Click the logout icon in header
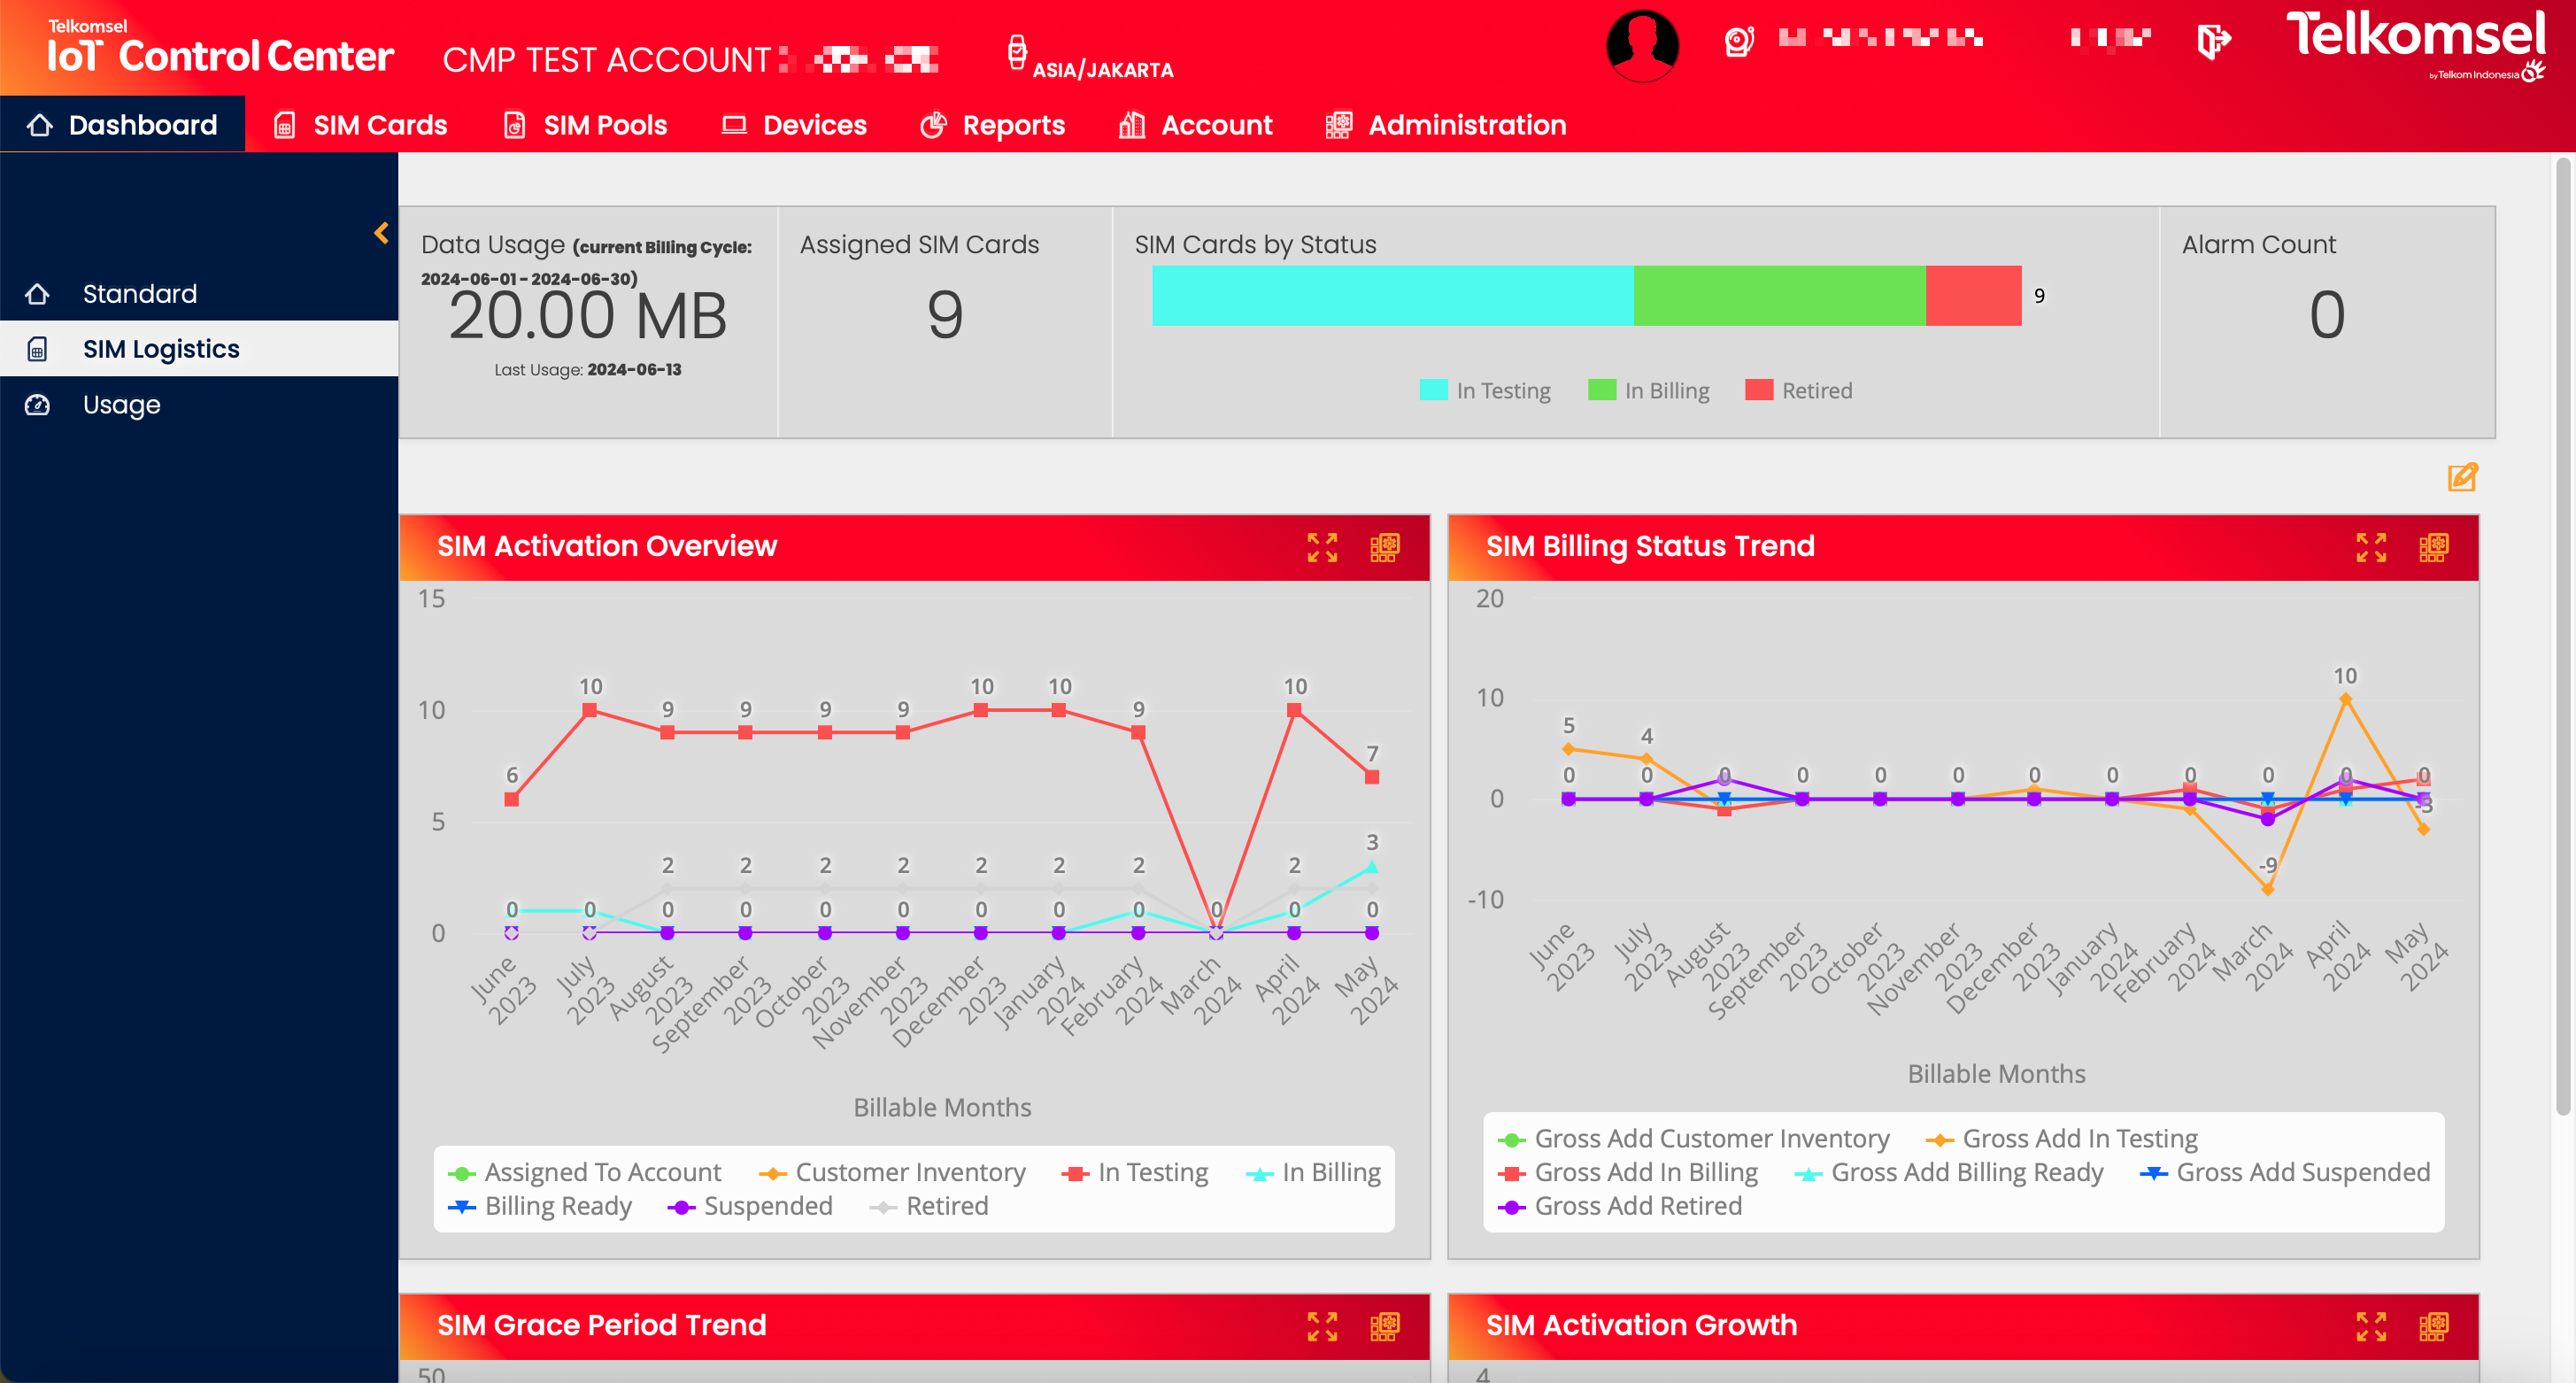 2213,41
